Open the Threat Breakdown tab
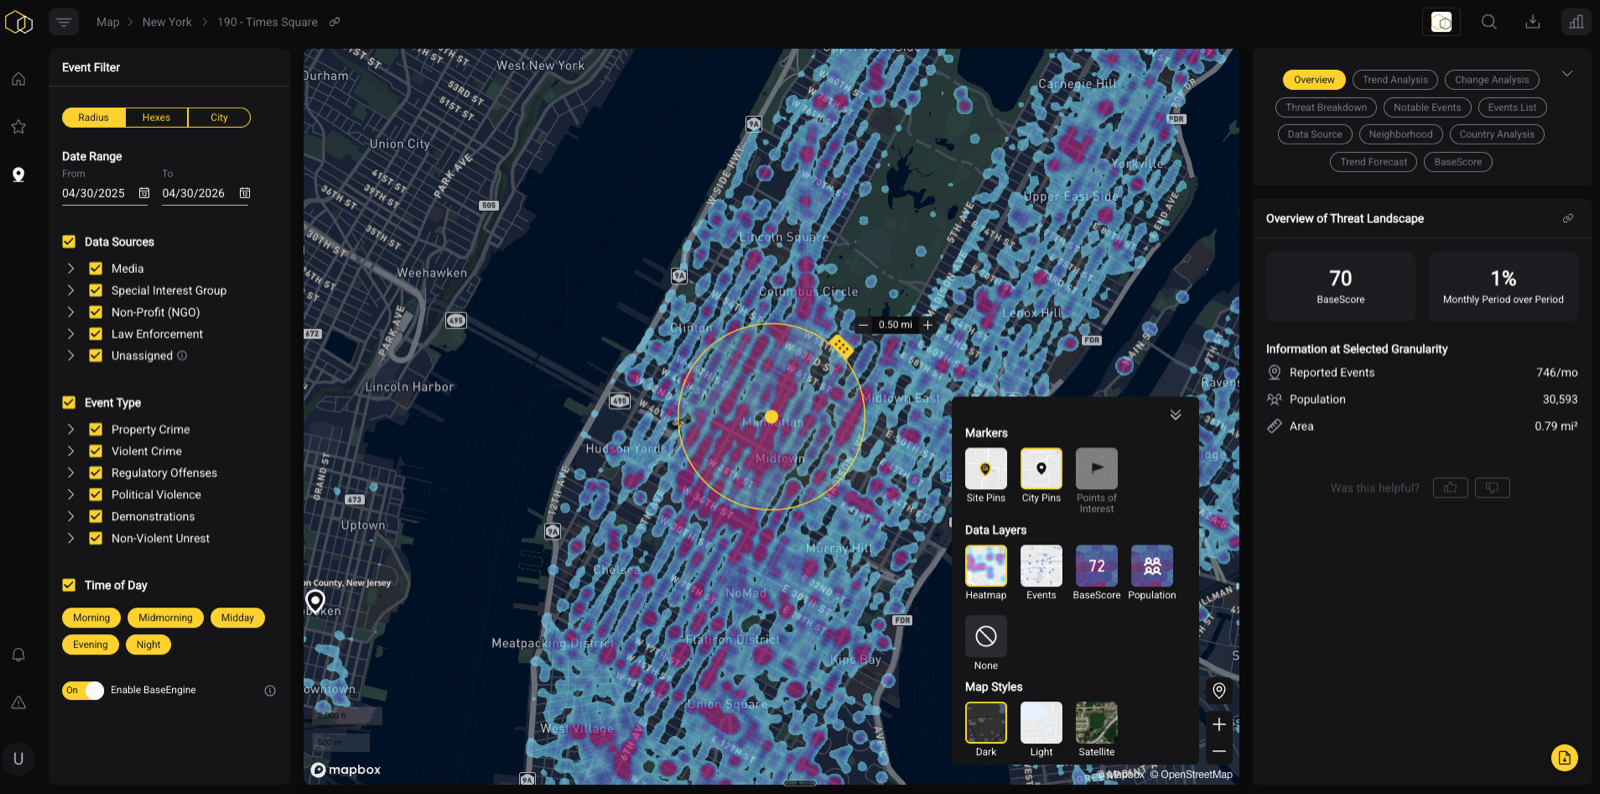The height and width of the screenshot is (794, 1600). (x=1326, y=107)
